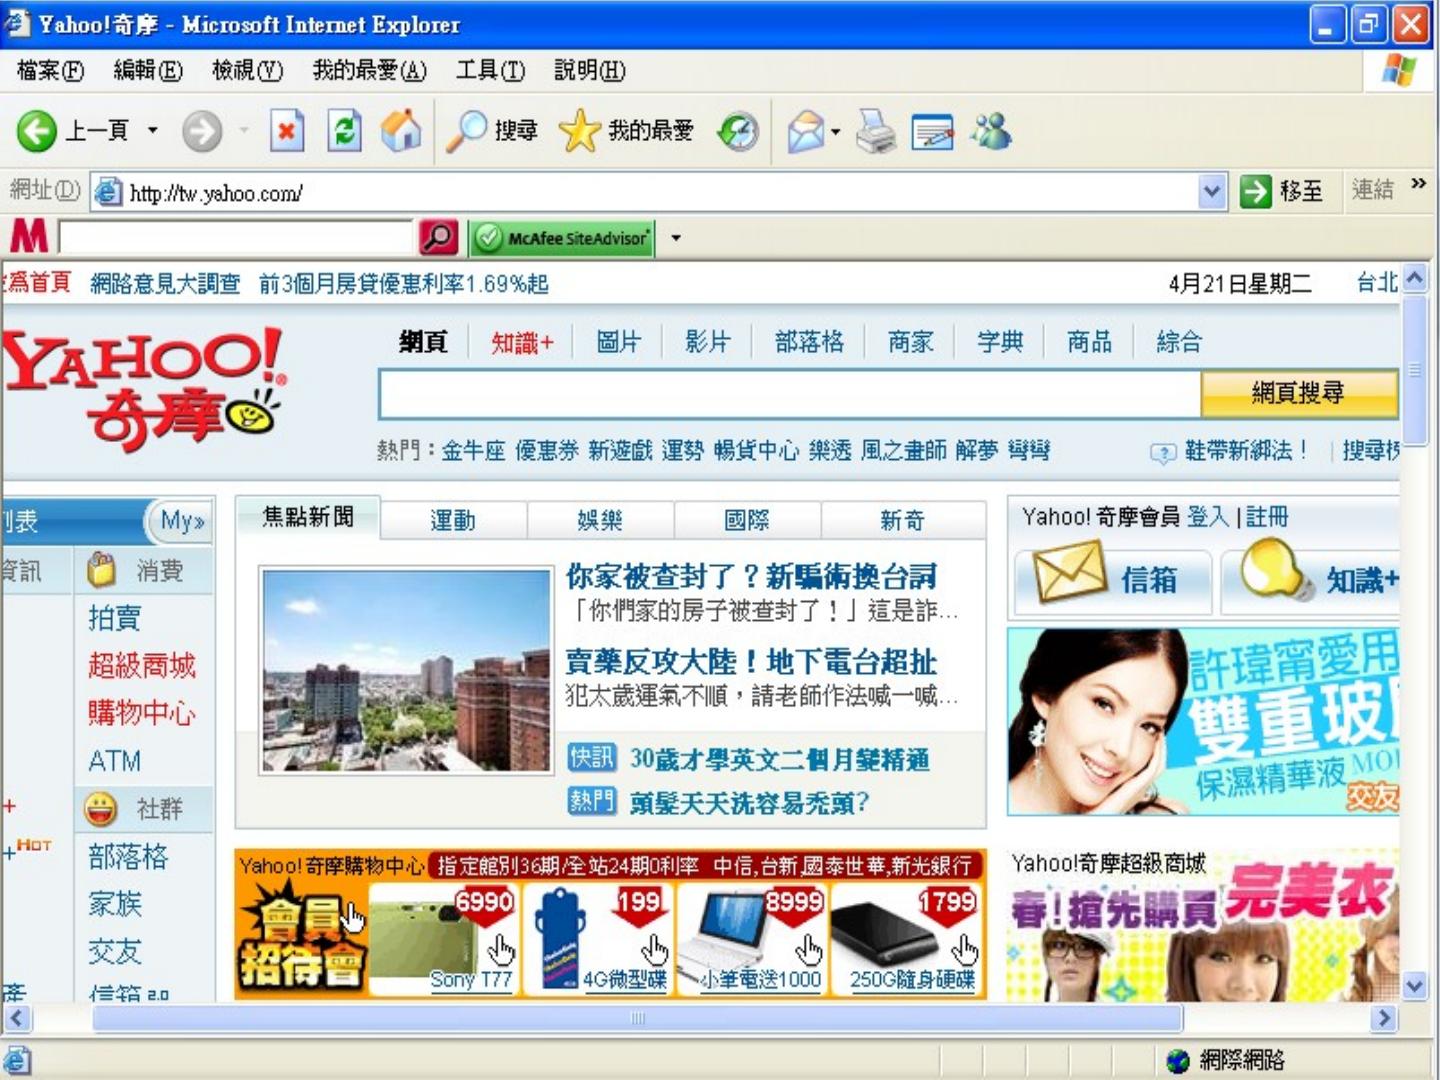Open the Yahoo 信箱 mail envelope icon
This screenshot has width=1440, height=1080.
[x=1069, y=573]
